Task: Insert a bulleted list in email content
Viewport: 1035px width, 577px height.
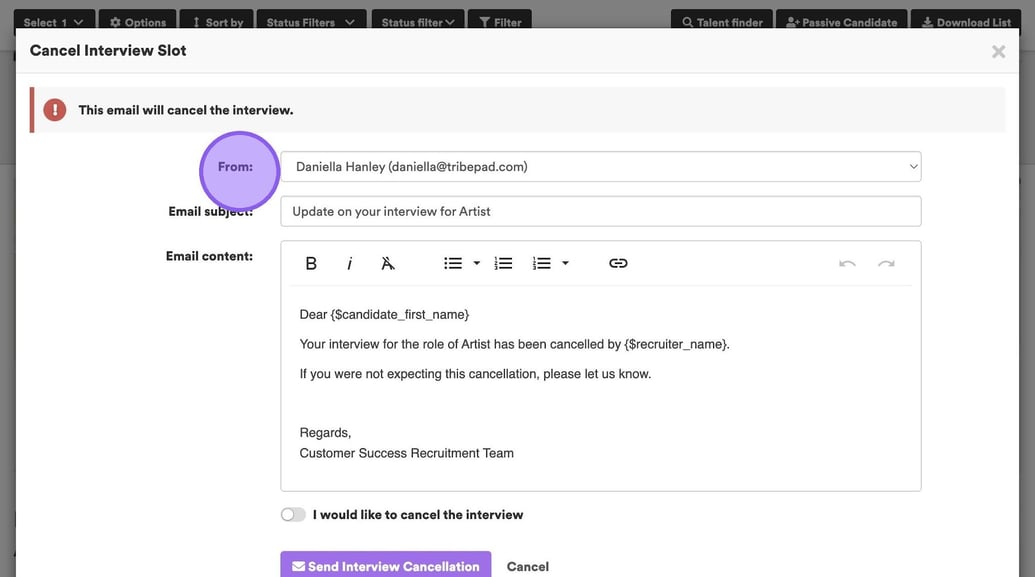Action: point(453,263)
